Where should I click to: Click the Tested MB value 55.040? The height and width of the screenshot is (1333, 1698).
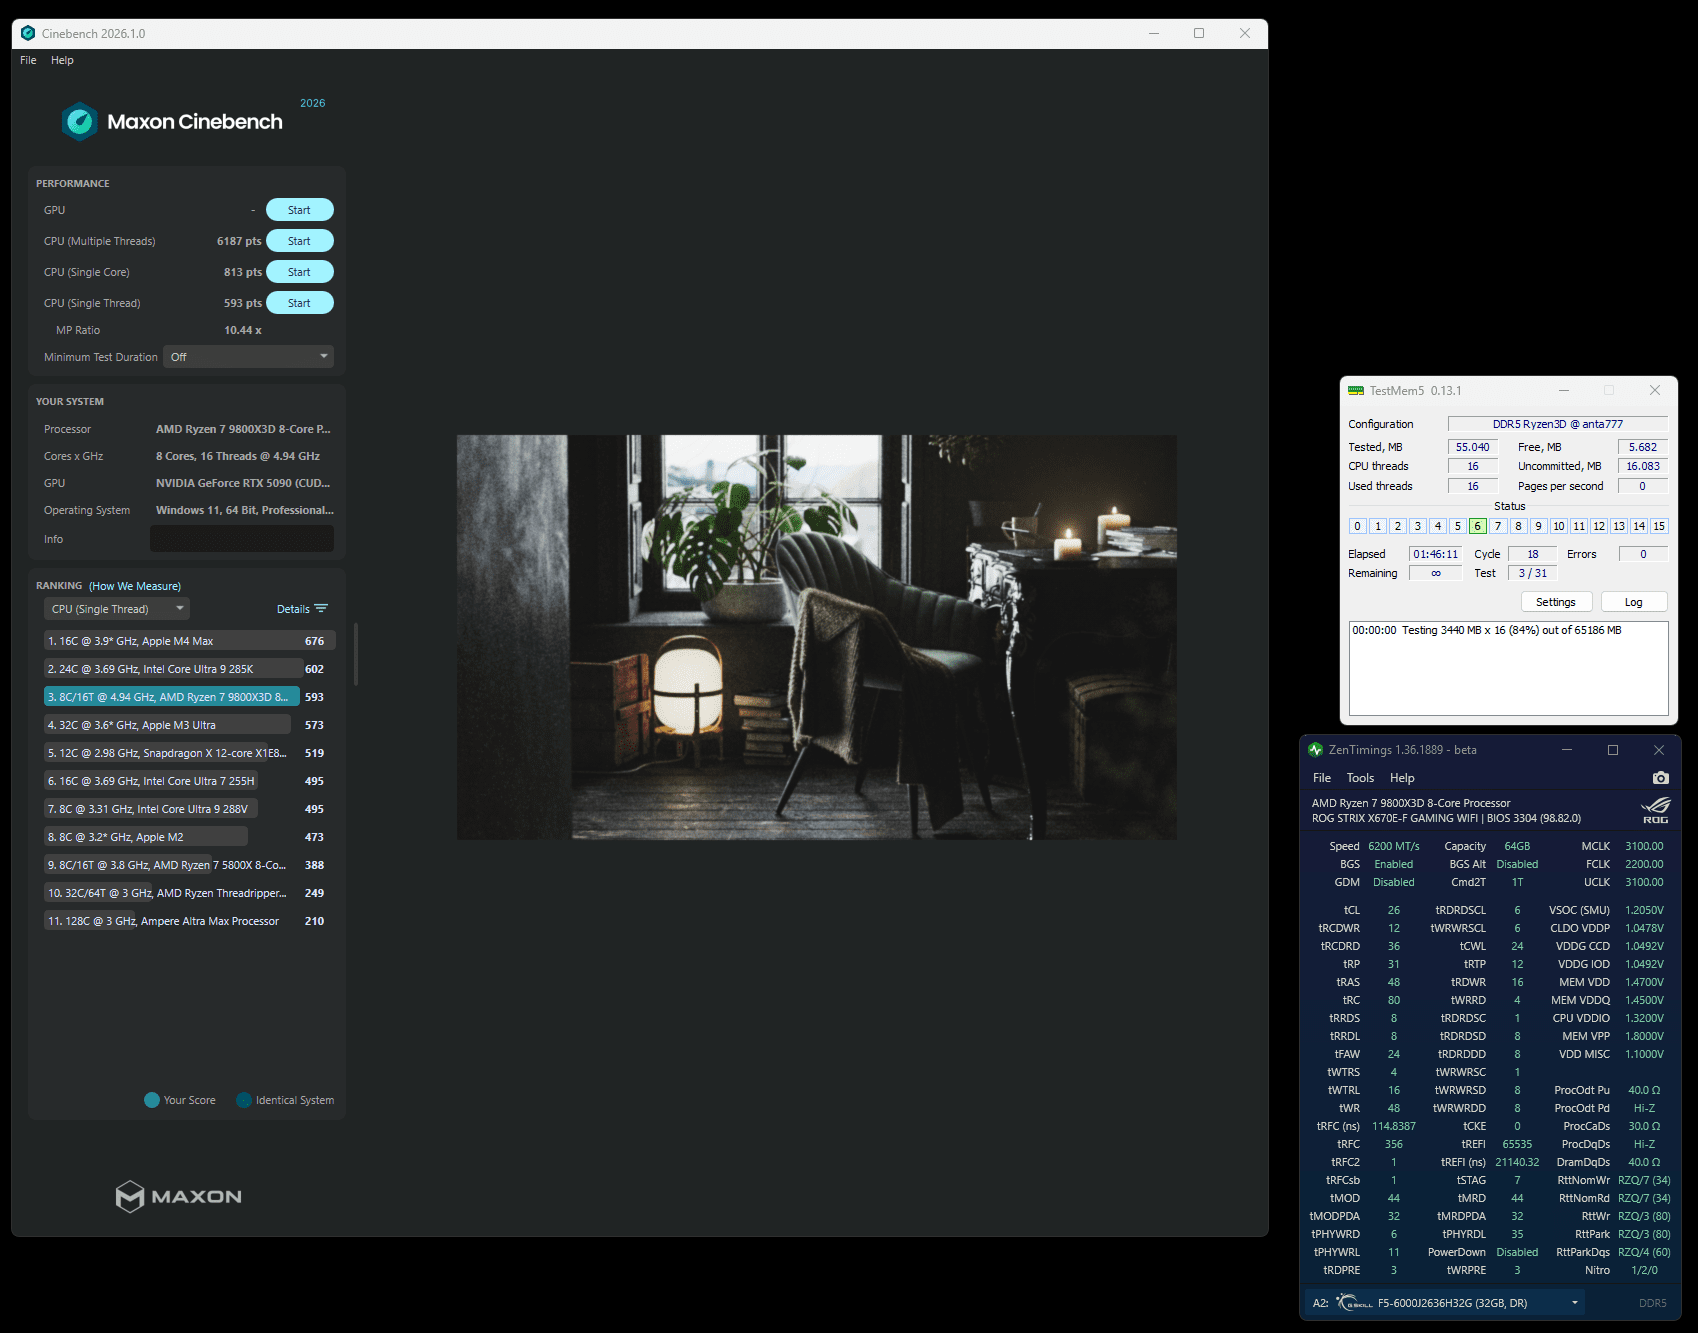(1473, 447)
